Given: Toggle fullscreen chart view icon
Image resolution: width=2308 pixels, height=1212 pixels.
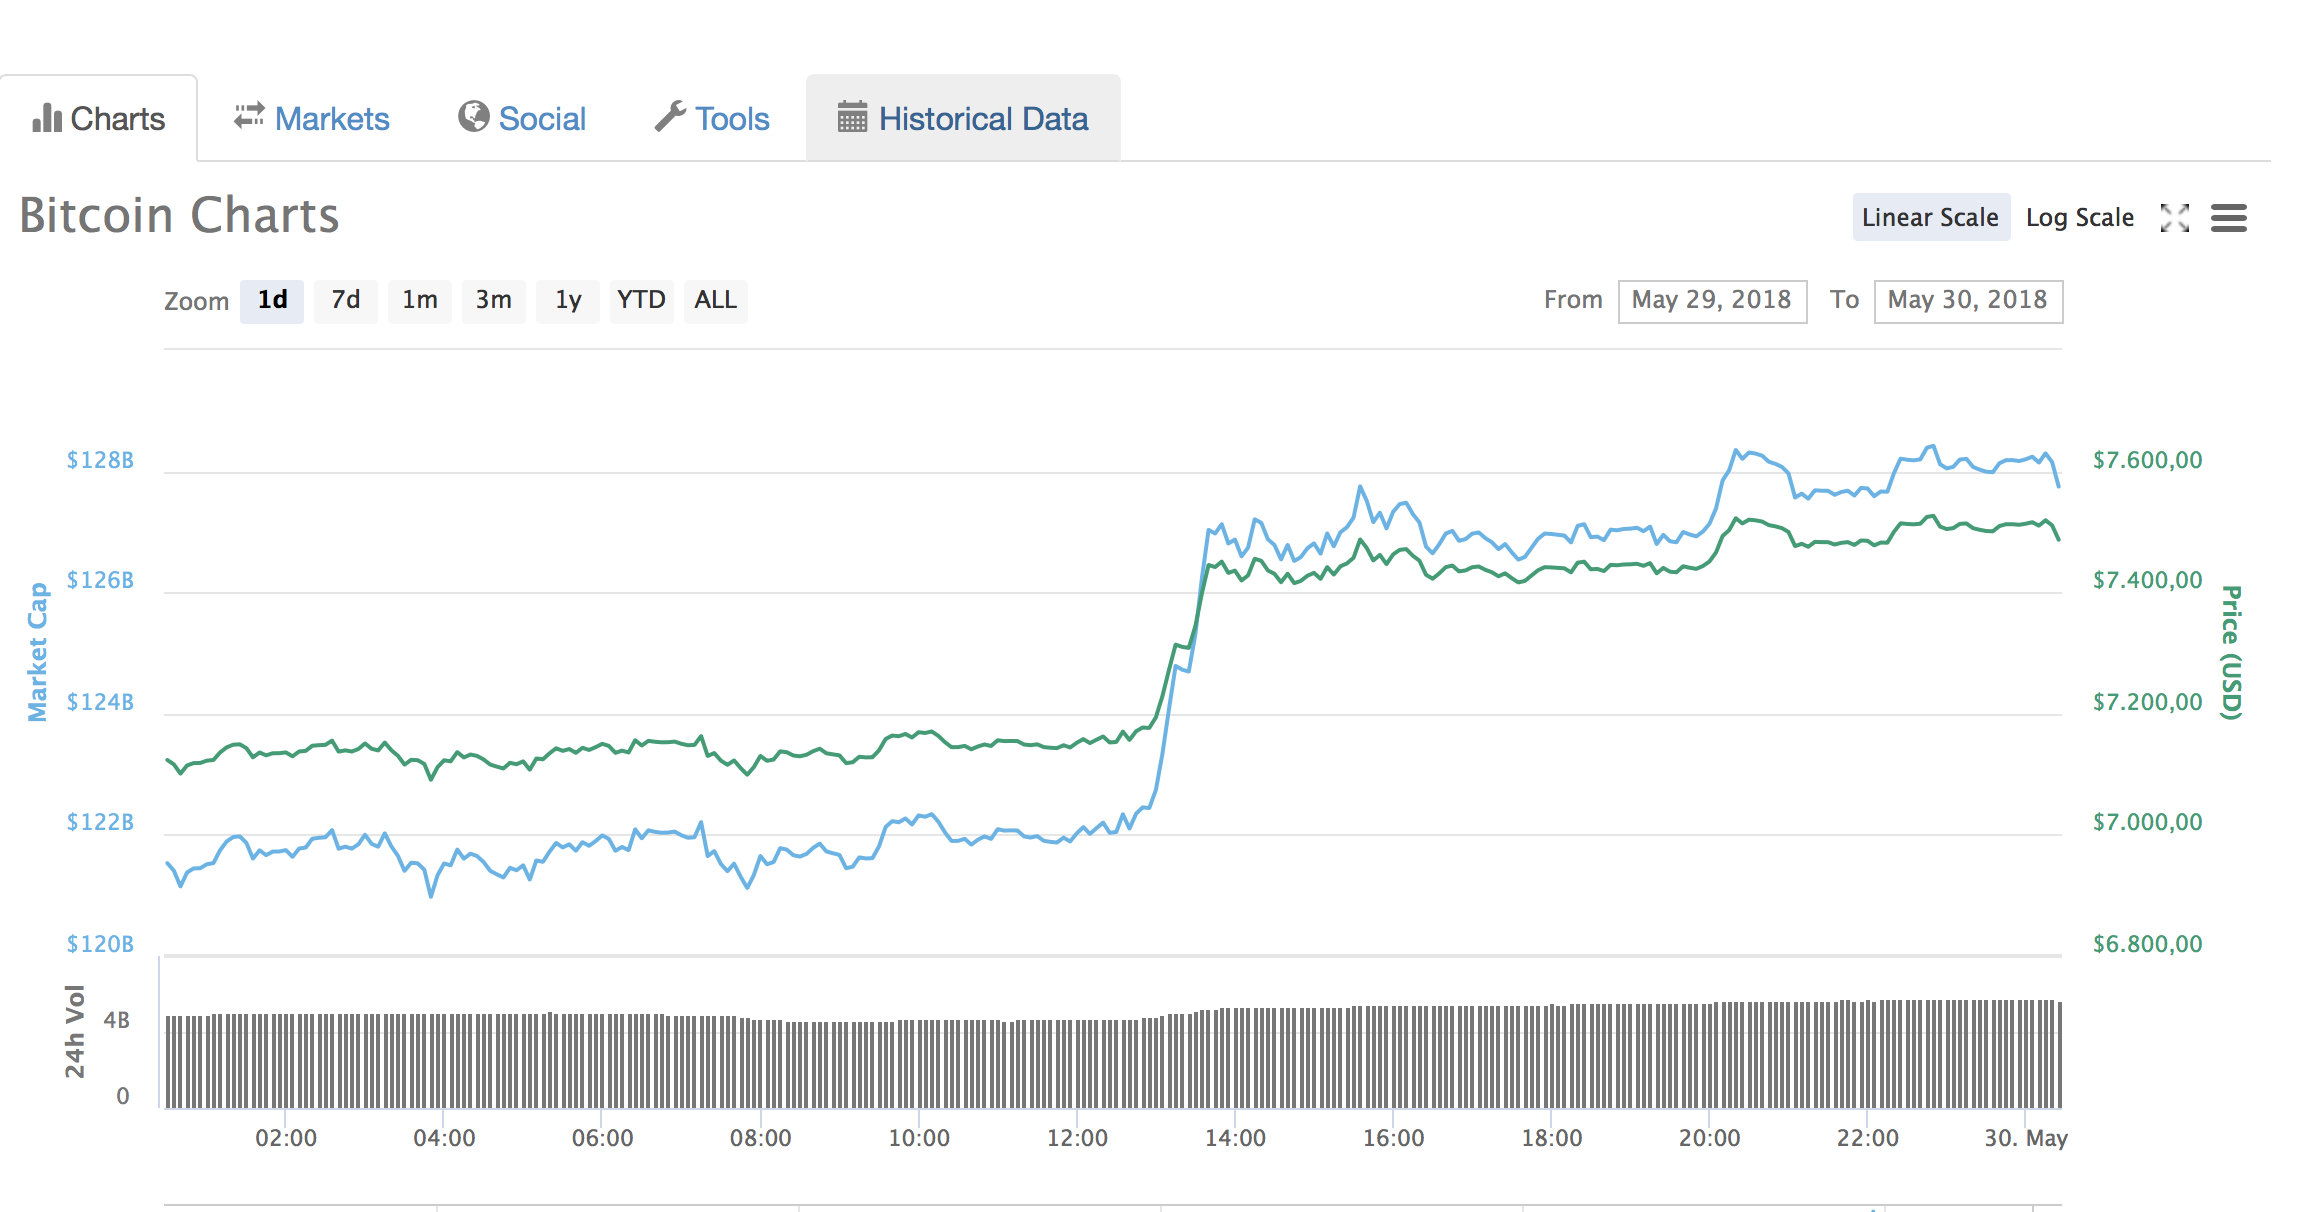Looking at the screenshot, I should coord(2174,218).
